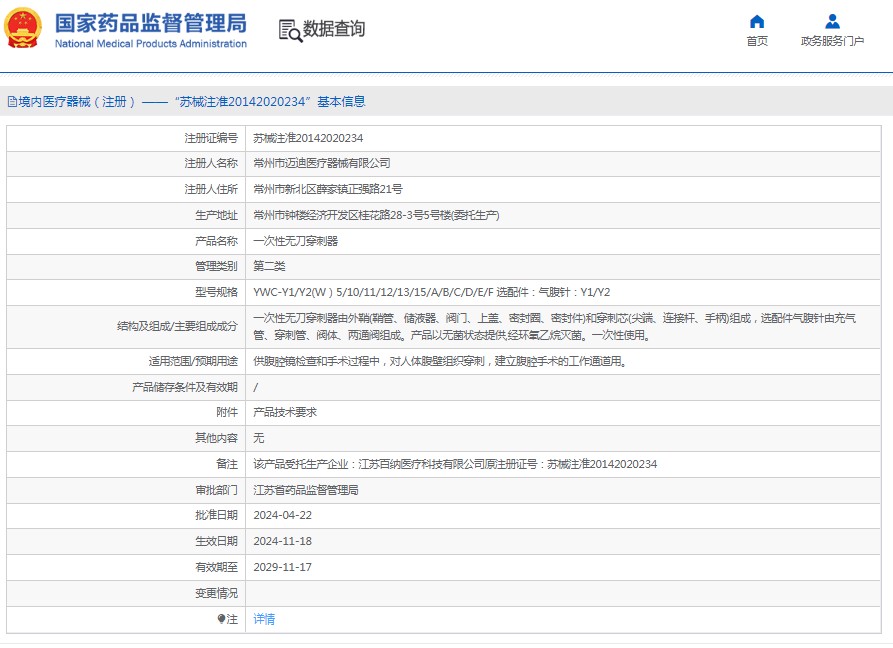This screenshot has height=648, width=893.
Task: Click the 附件 label
Action: 227,412
